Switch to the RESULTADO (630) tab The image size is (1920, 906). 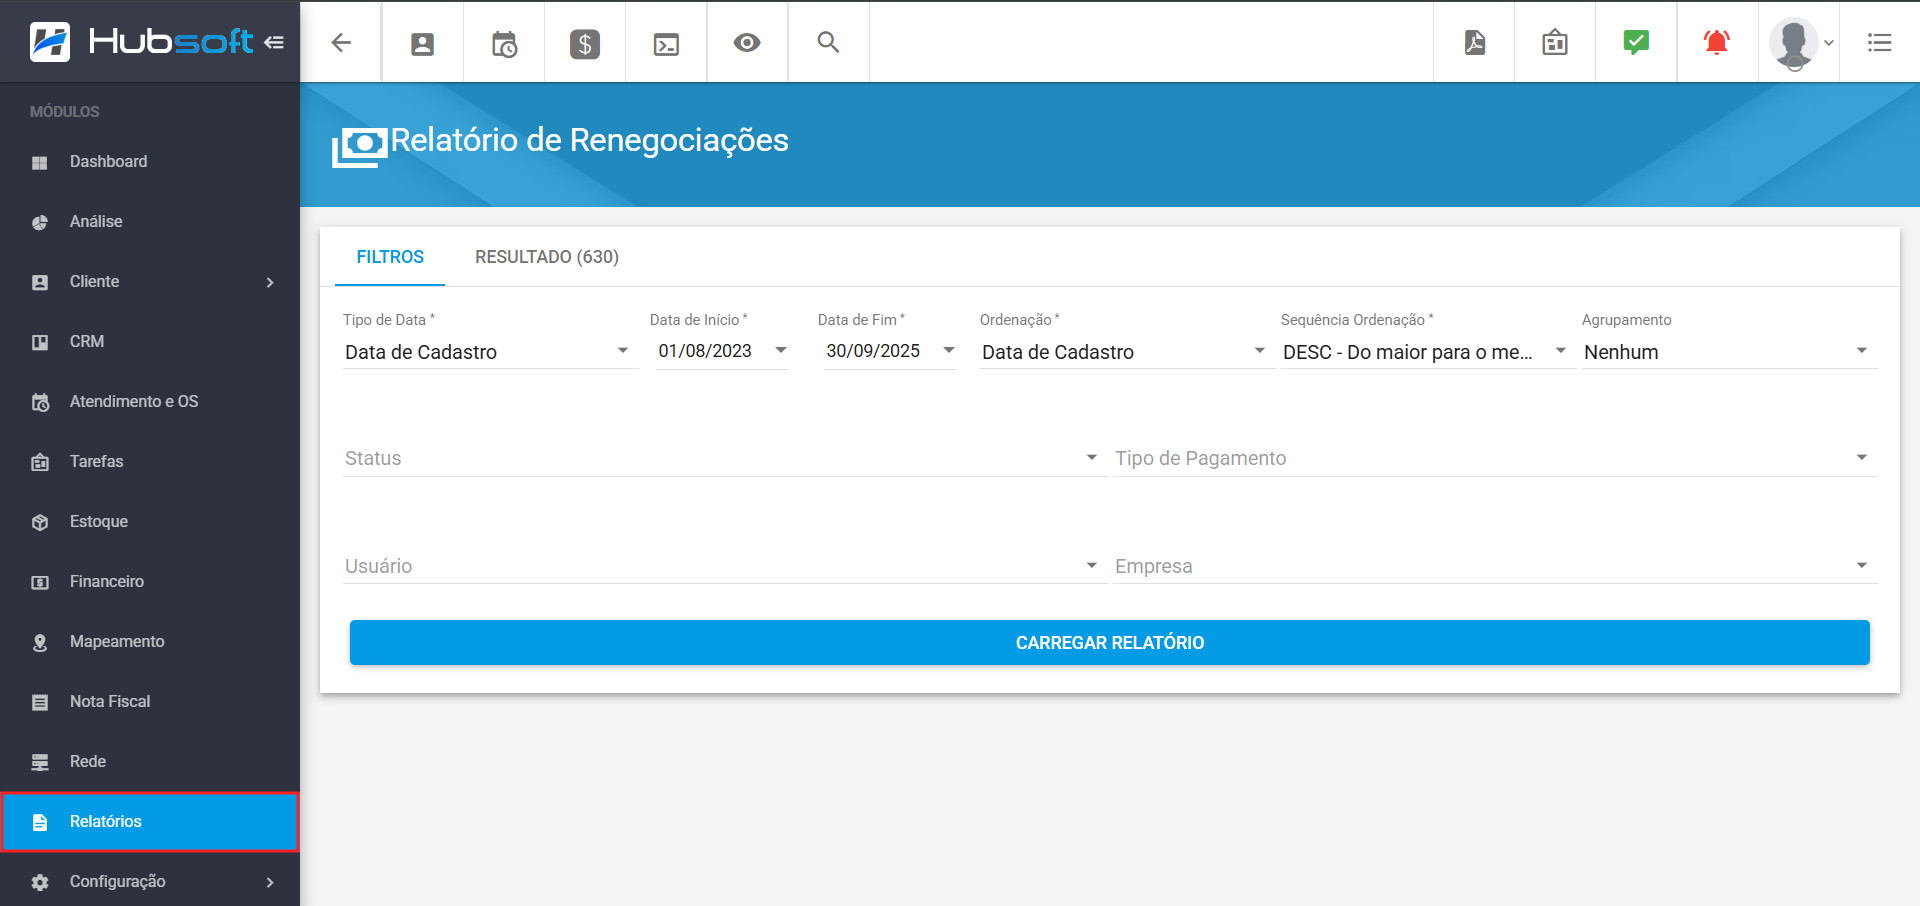[x=546, y=257]
